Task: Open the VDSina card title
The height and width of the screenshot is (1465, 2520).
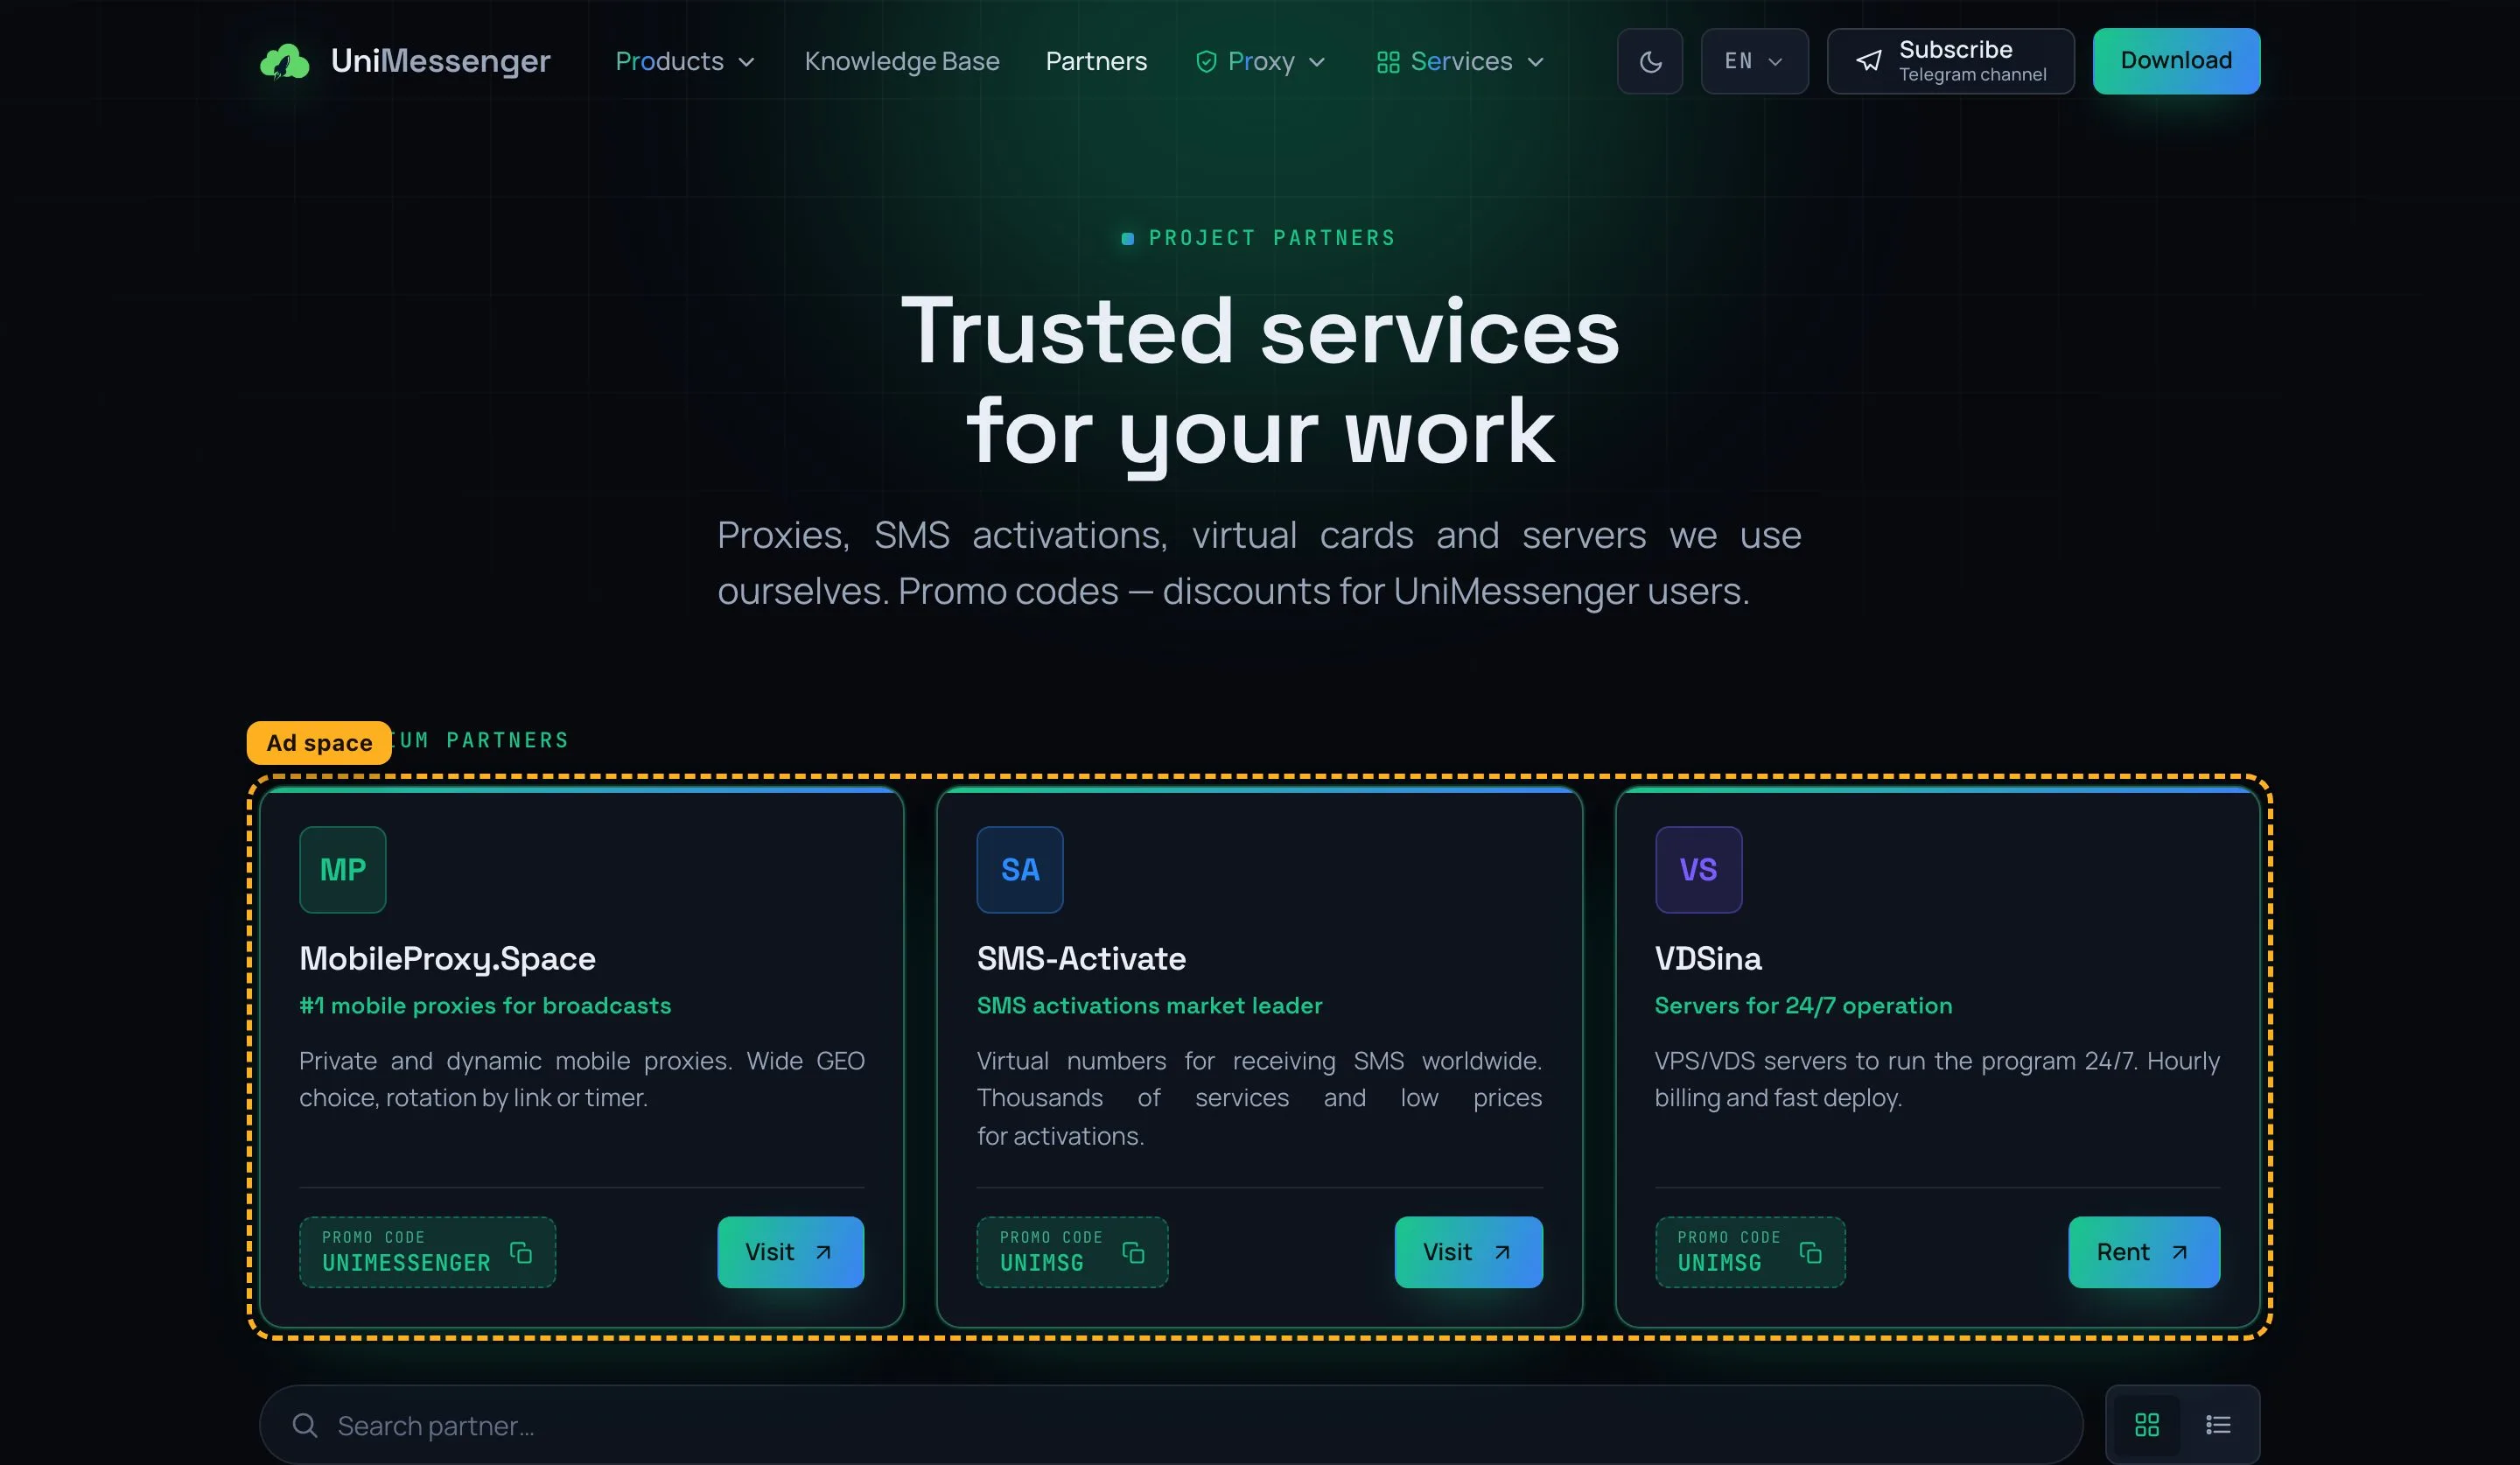Action: pos(1708,958)
